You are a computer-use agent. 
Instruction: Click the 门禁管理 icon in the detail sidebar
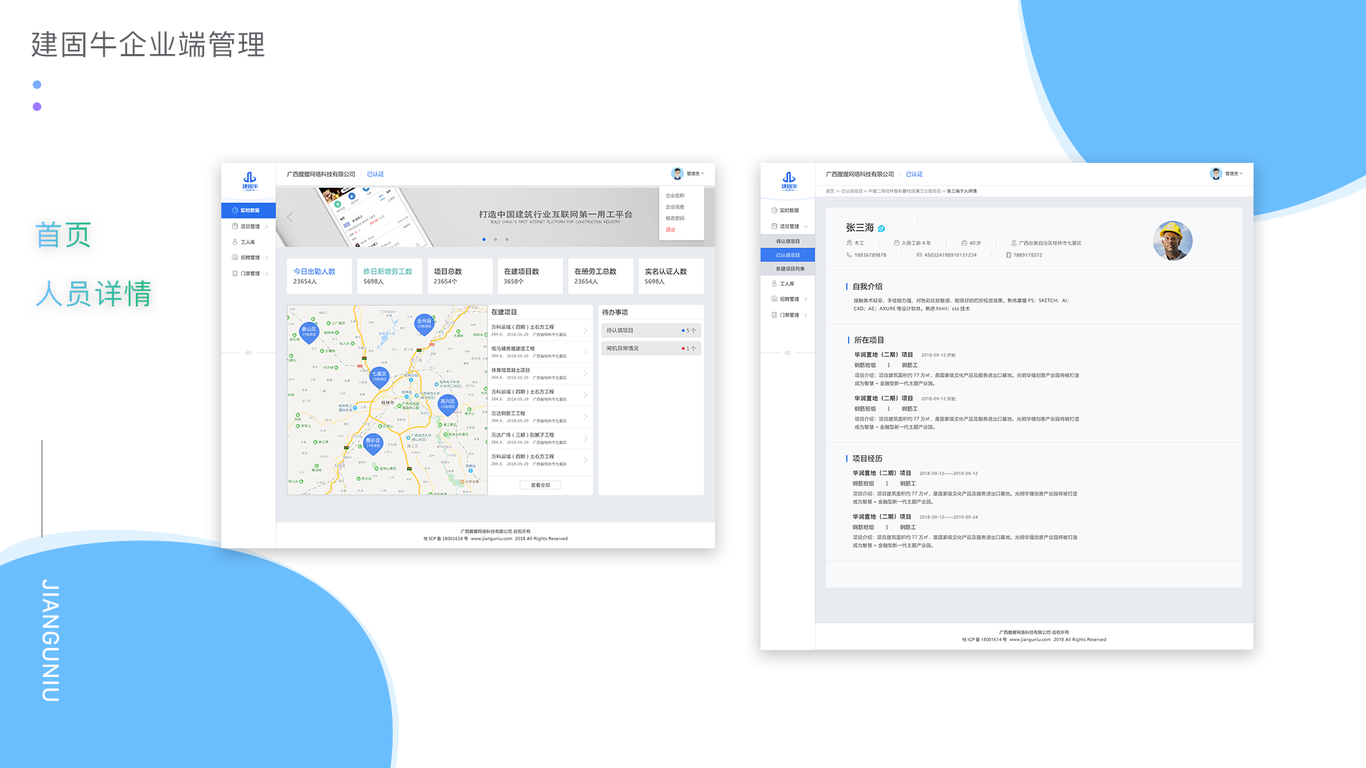[775, 315]
